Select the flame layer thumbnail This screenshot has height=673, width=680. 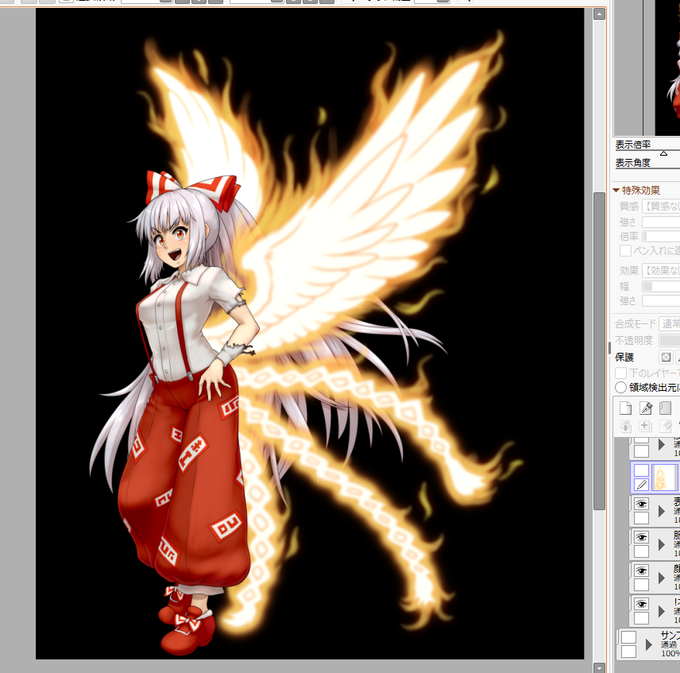[663, 477]
